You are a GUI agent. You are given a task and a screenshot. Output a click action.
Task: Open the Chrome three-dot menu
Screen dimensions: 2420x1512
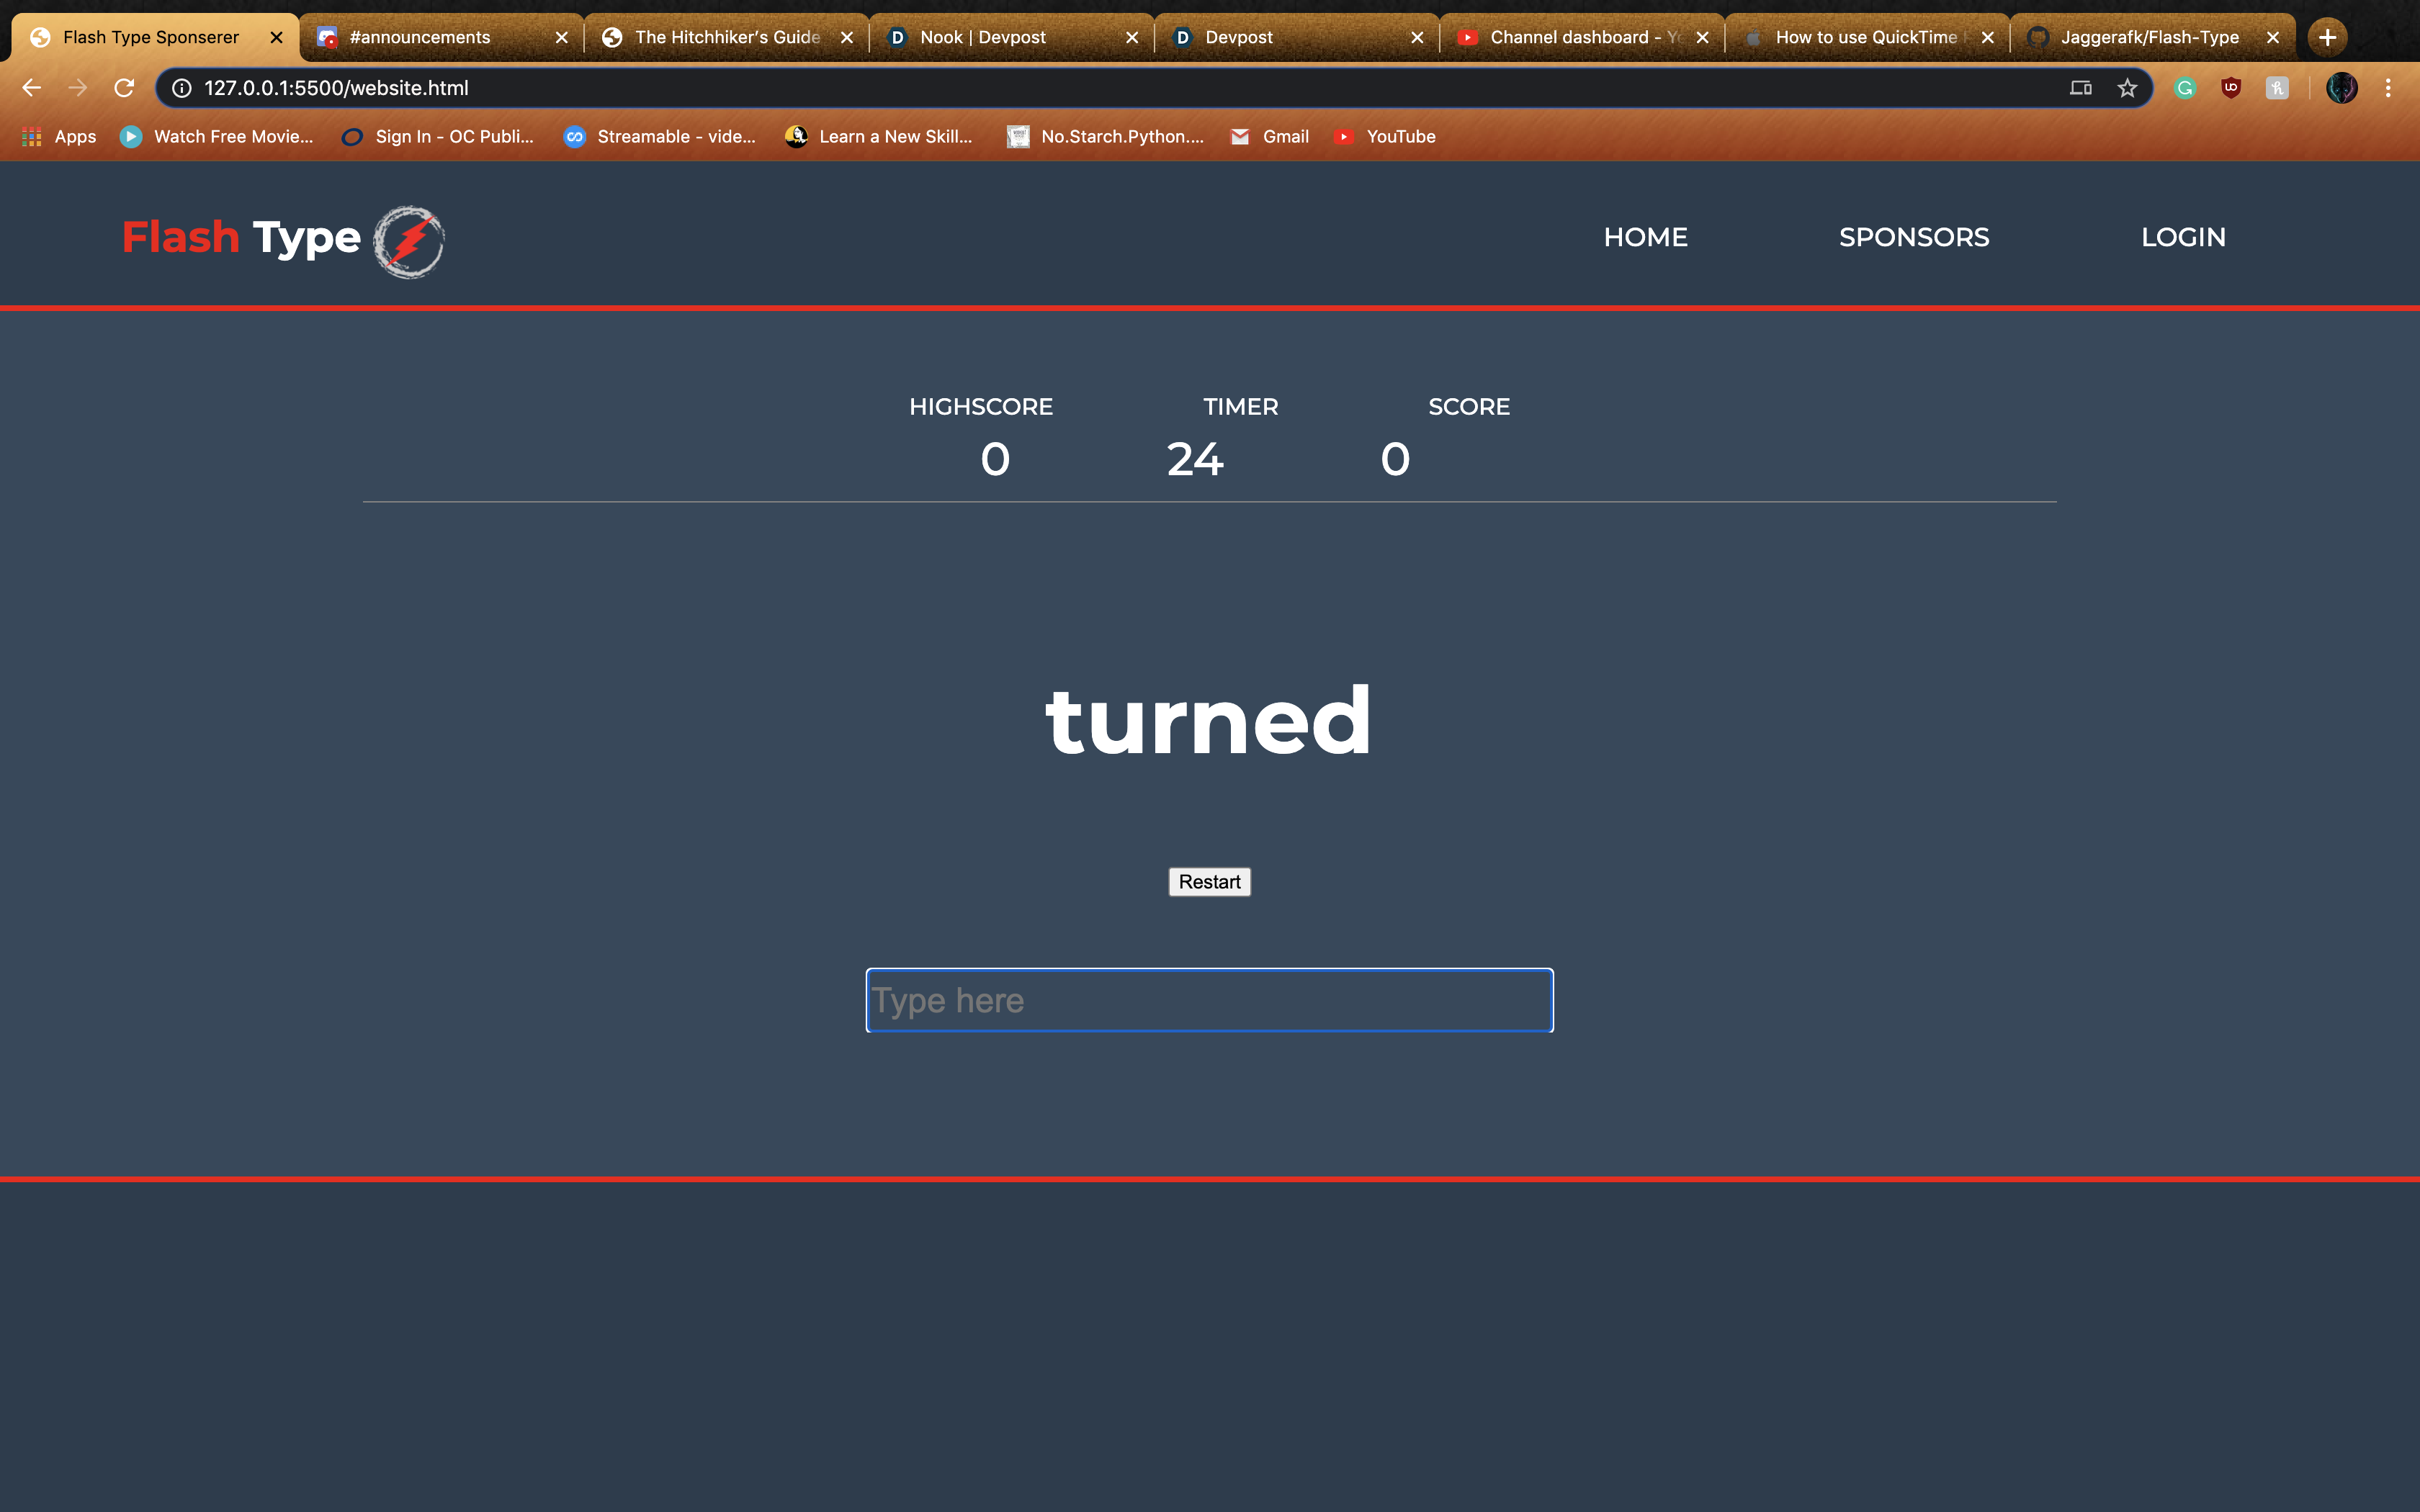(x=2388, y=88)
